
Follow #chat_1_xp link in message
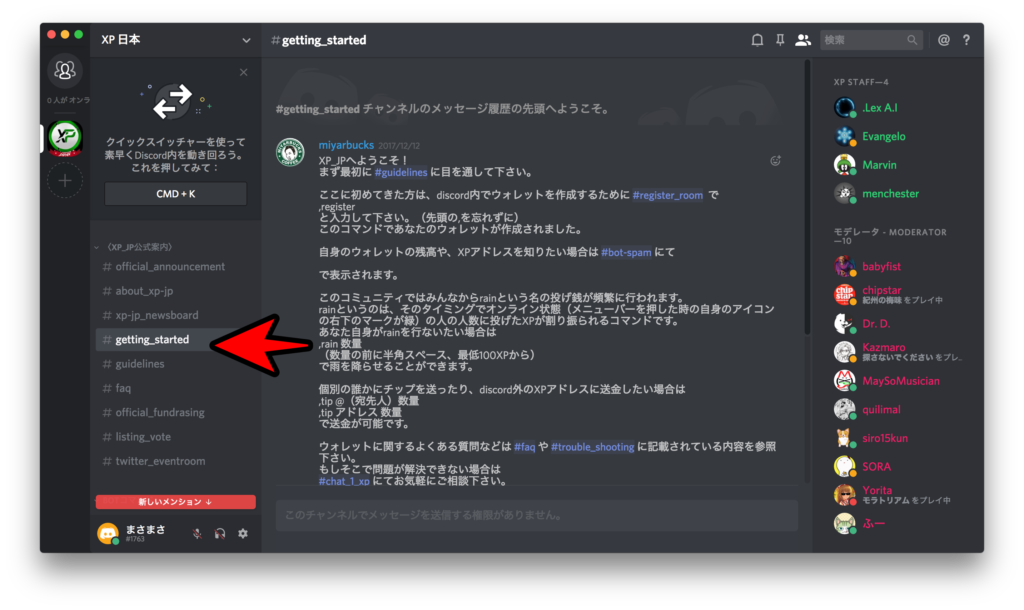pyautogui.click(x=344, y=481)
